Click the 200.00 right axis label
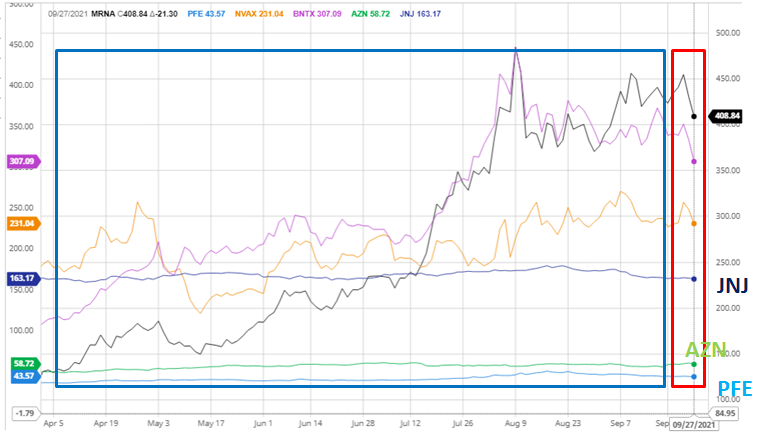Image resolution: width=769 pixels, height=436 pixels. (x=728, y=308)
